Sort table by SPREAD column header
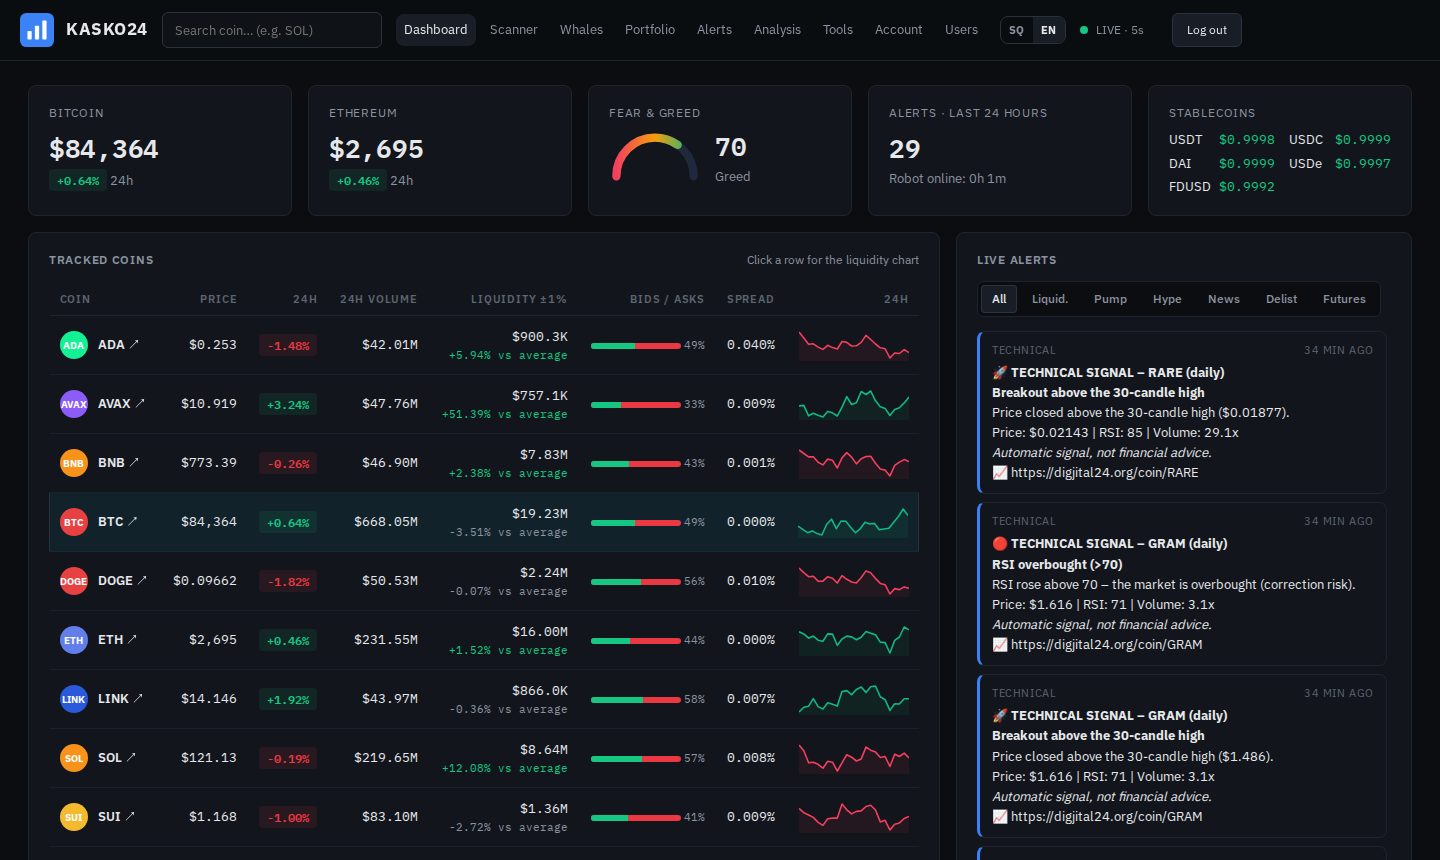This screenshot has width=1440, height=860. tap(750, 299)
